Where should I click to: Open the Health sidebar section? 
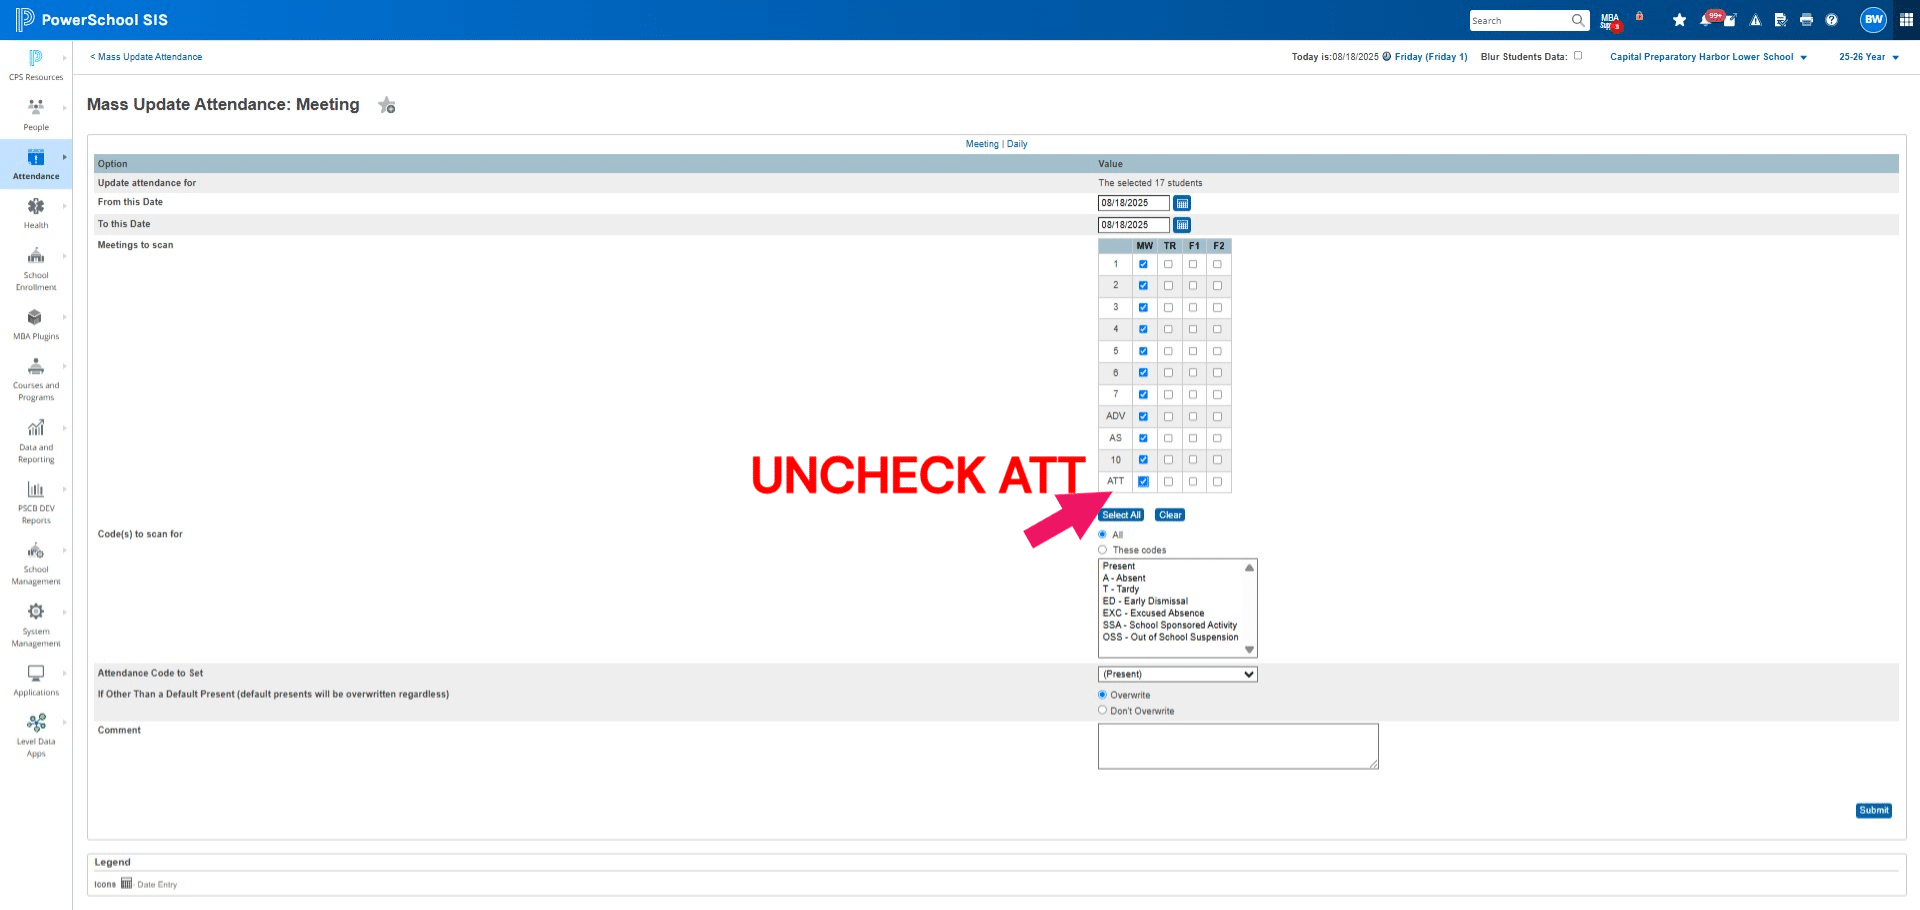[36, 213]
